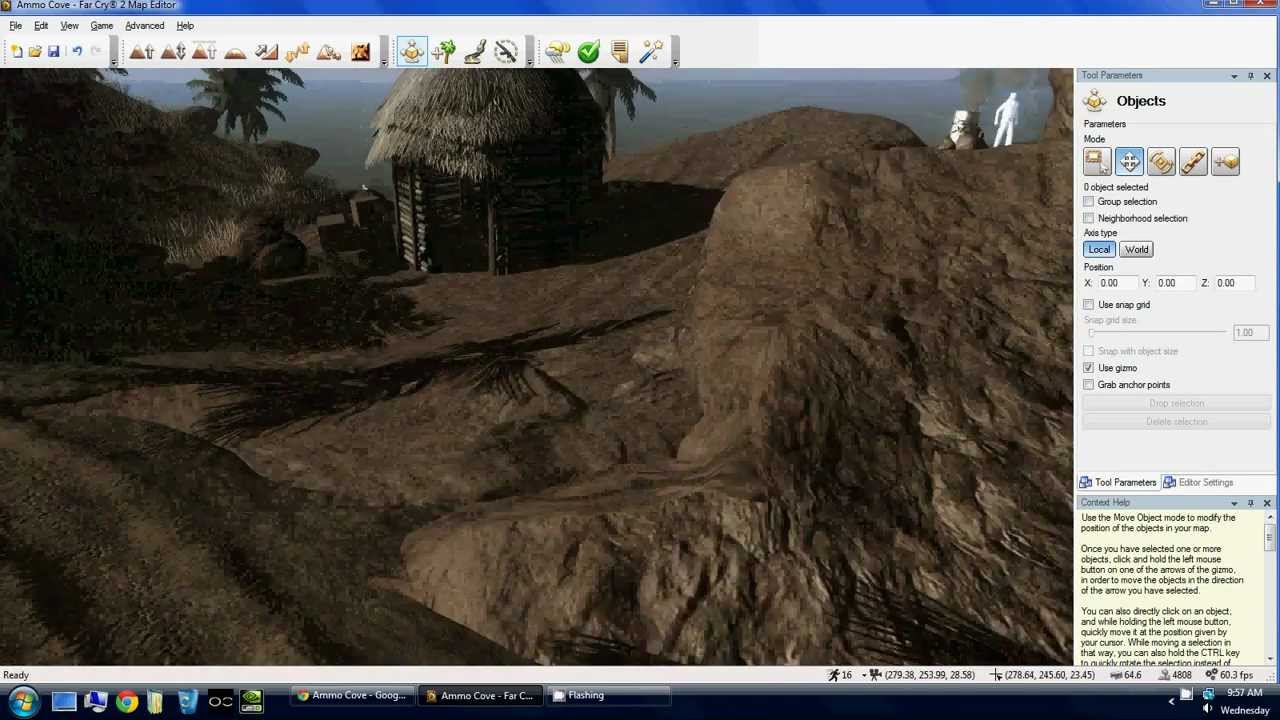Select the Local axis type

click(x=1099, y=250)
